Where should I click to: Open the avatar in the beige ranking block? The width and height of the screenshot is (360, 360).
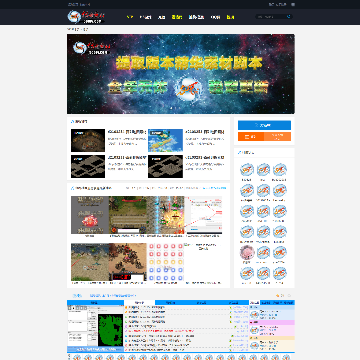coord(254,345)
